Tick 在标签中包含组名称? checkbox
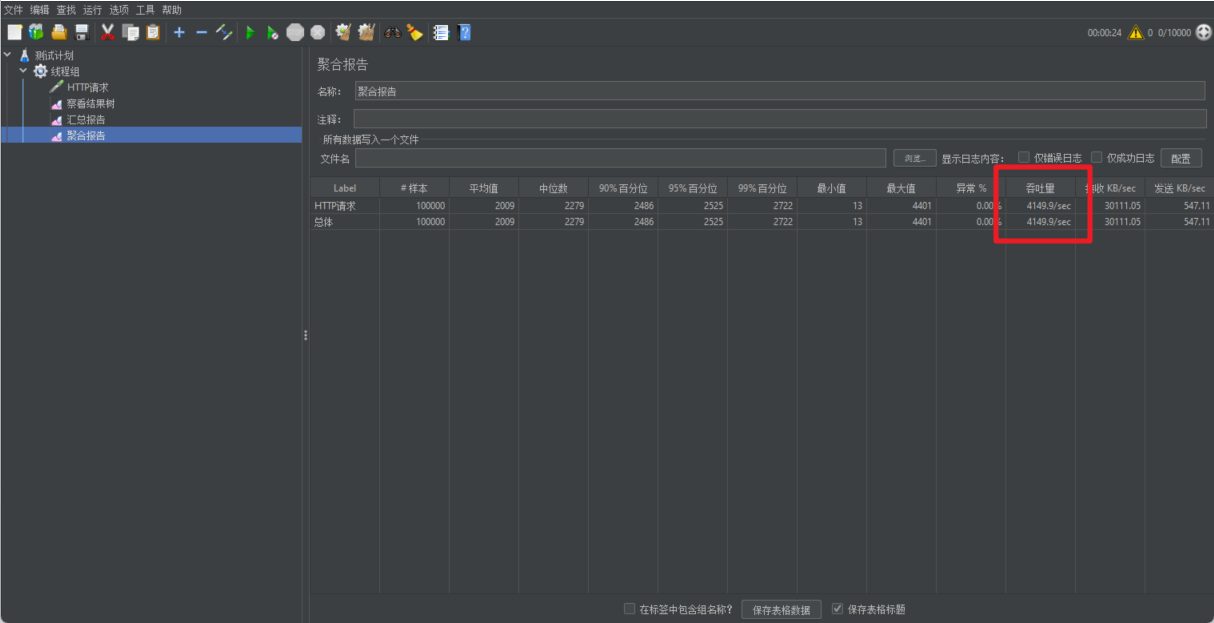 pos(629,608)
